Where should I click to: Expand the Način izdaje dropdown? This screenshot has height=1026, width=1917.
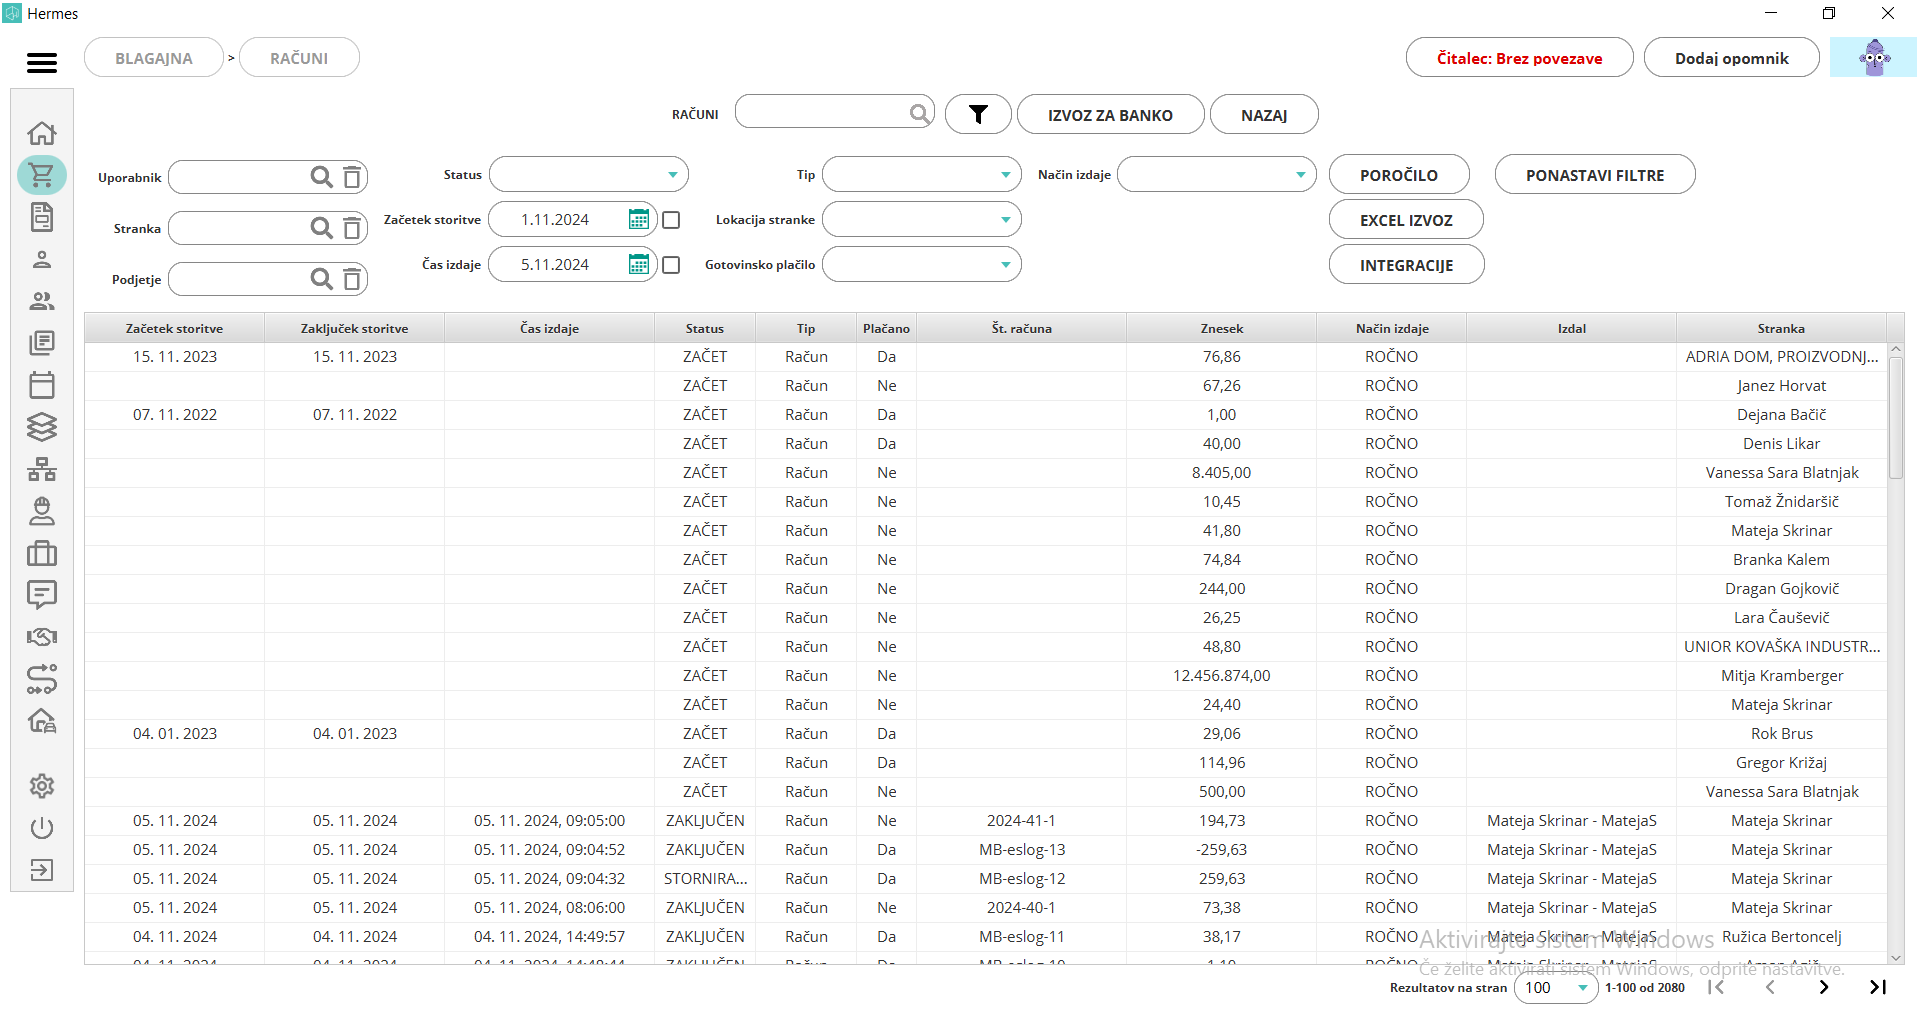coord(1217,174)
